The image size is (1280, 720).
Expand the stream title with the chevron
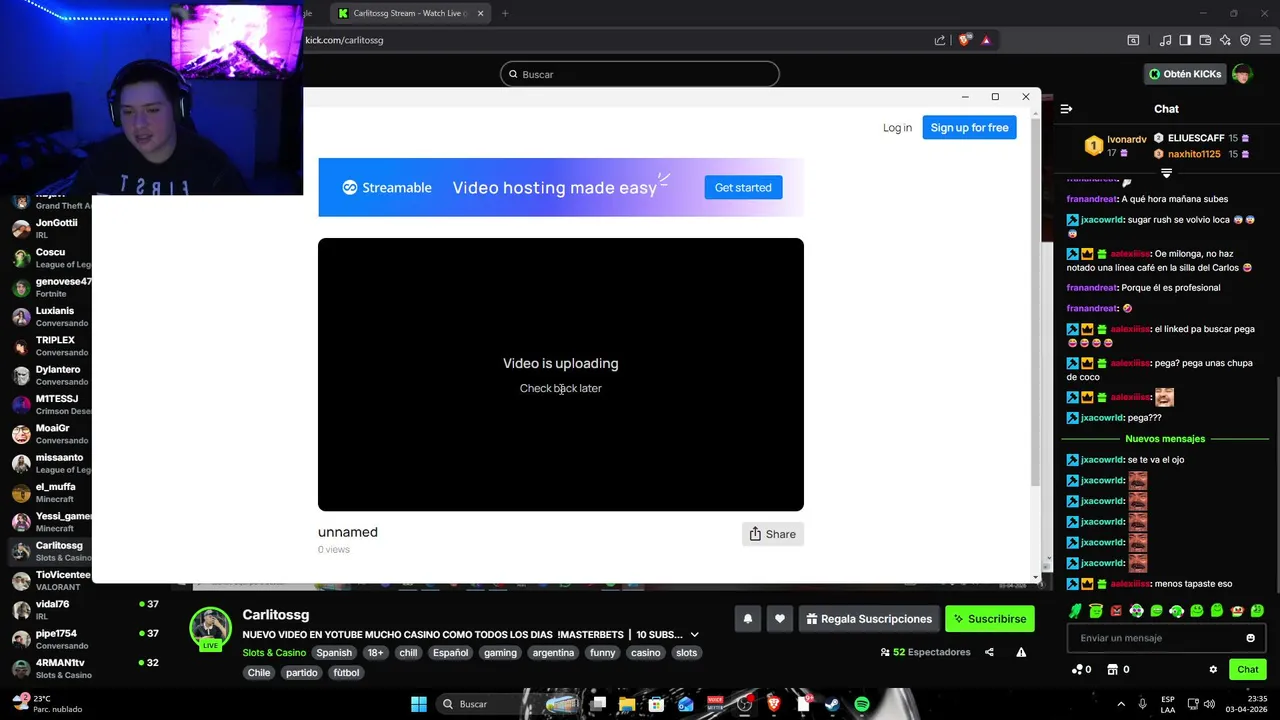click(694, 635)
